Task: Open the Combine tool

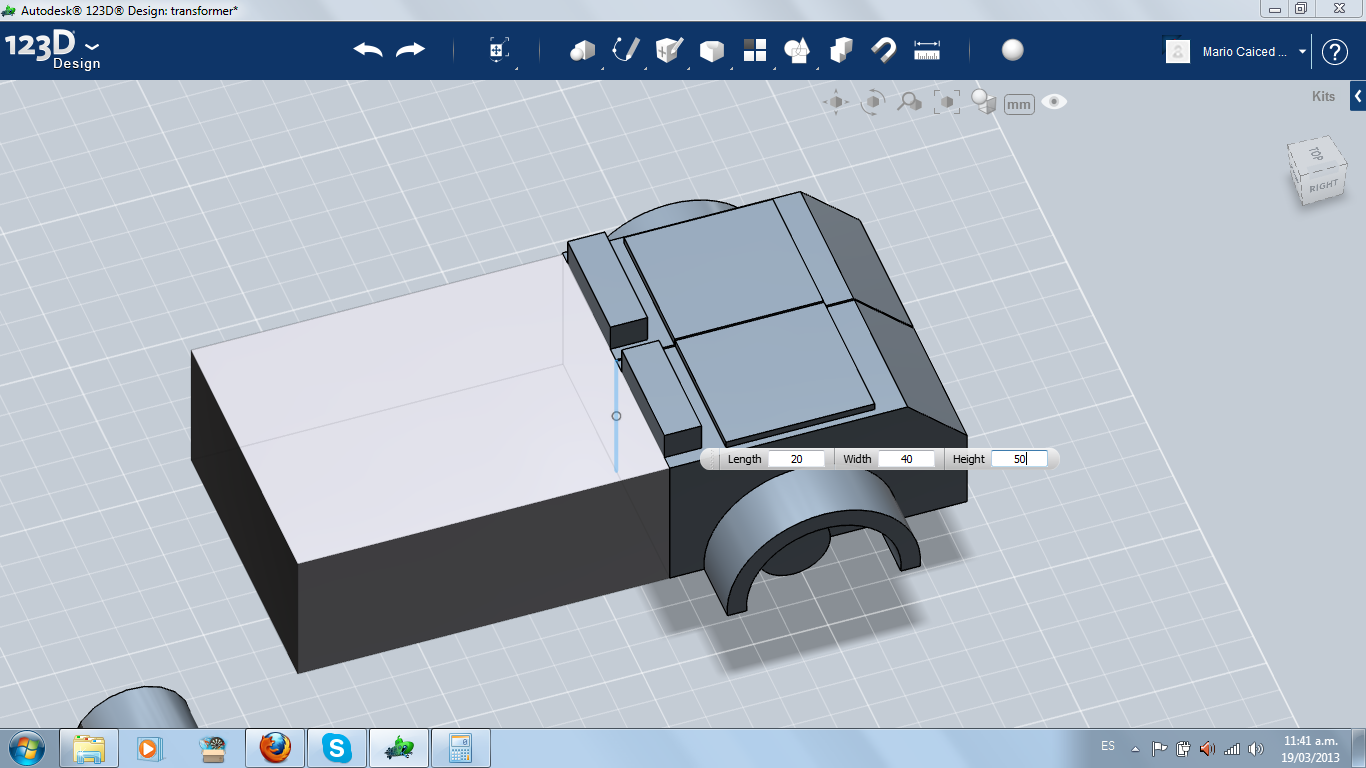Action: point(841,50)
